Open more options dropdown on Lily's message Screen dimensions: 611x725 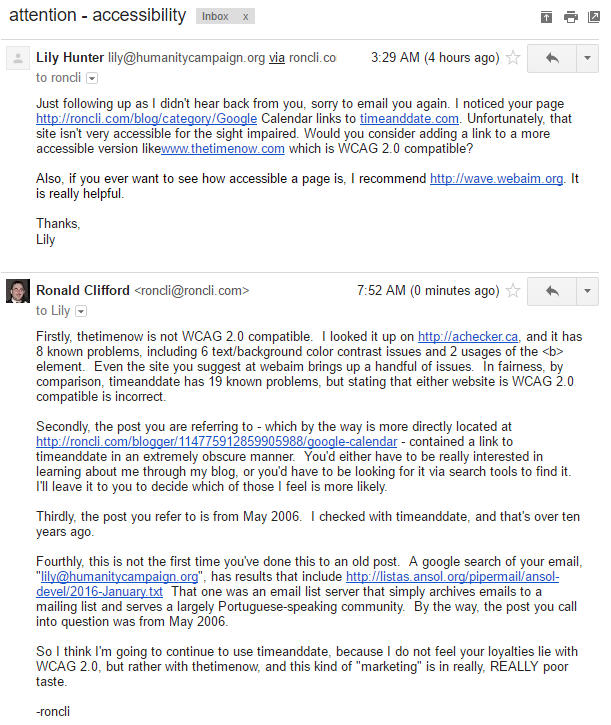point(587,58)
